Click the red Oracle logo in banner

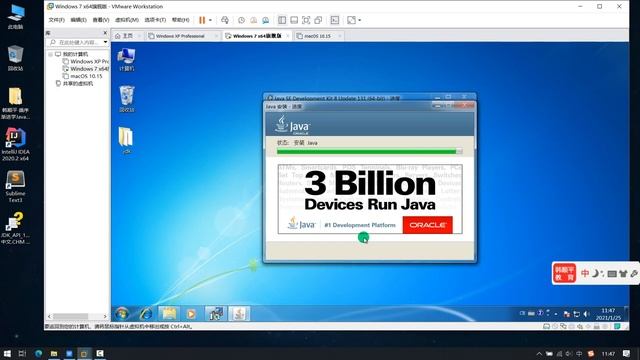[x=427, y=225]
